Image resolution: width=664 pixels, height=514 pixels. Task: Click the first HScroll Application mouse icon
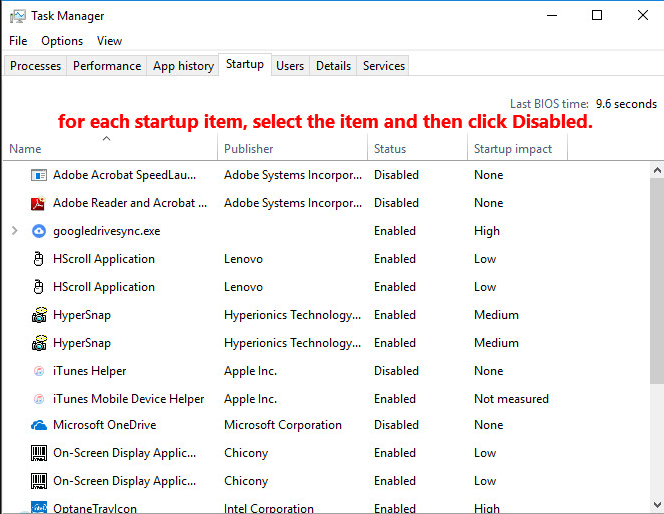[39, 259]
